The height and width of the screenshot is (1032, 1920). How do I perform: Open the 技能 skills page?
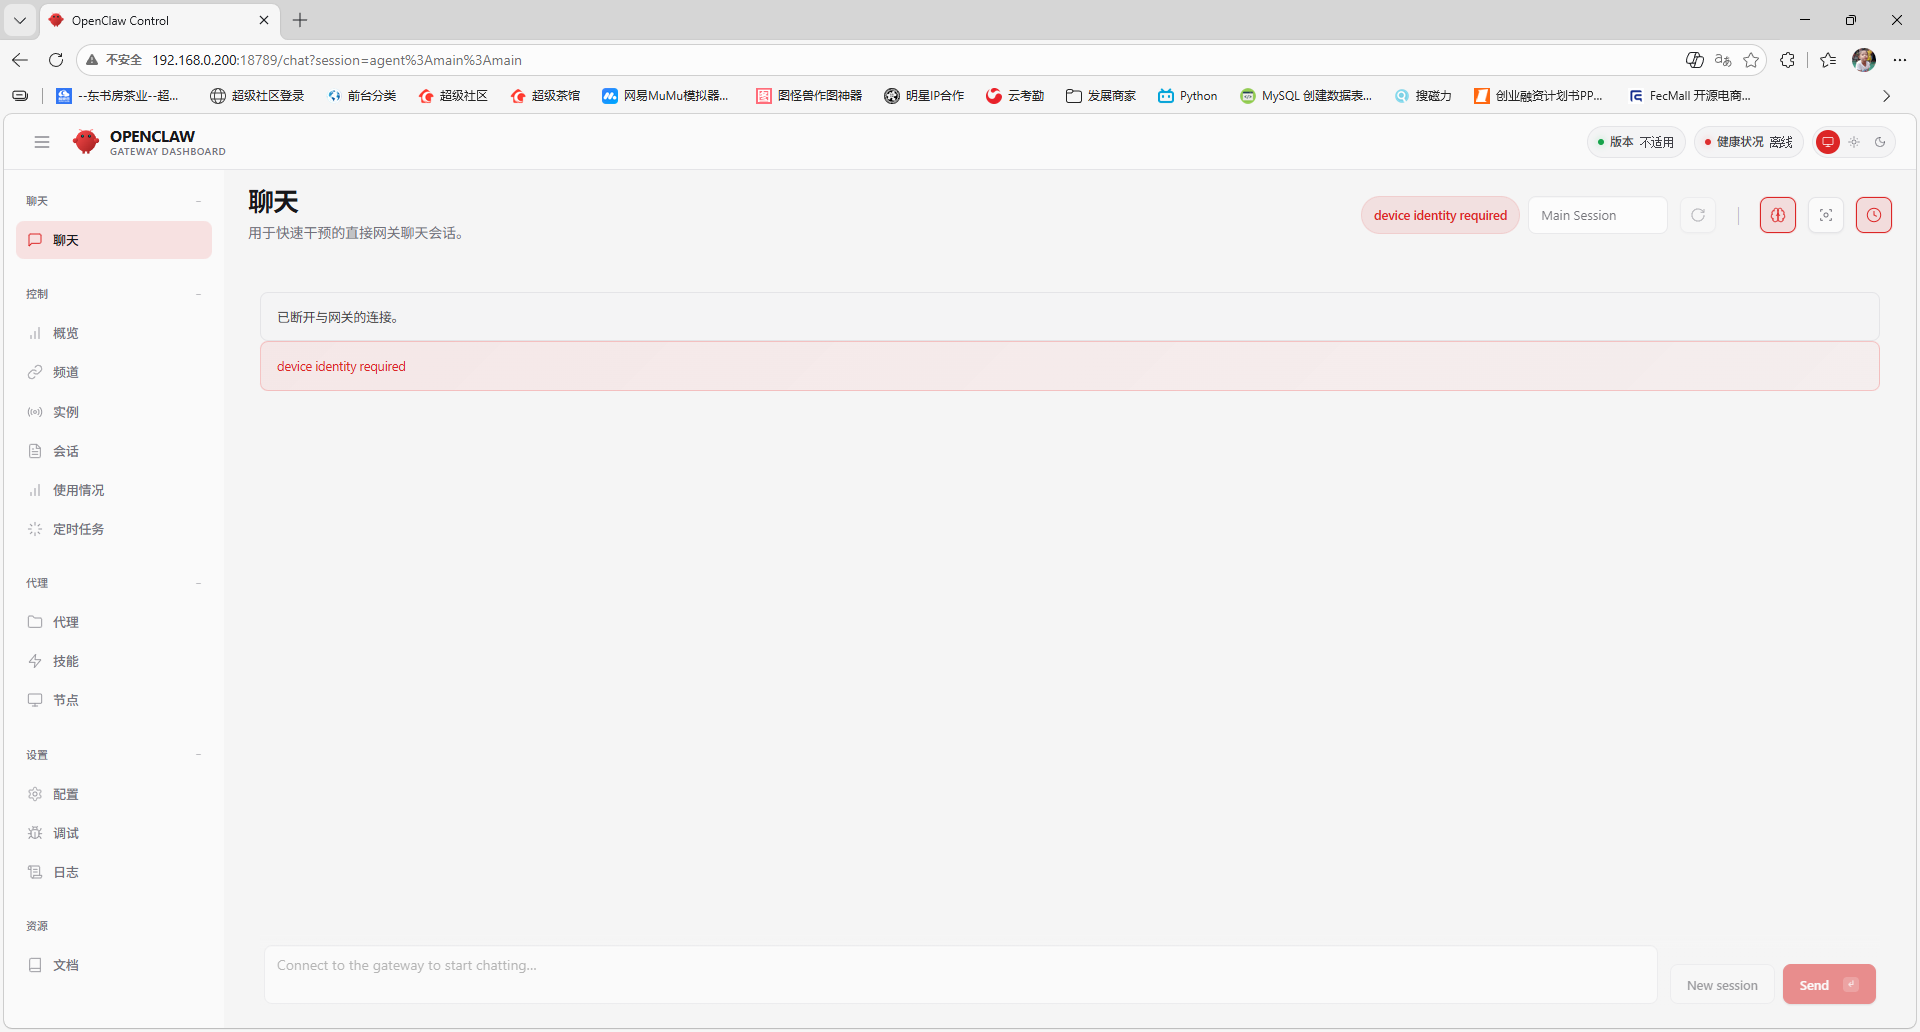tap(66, 661)
